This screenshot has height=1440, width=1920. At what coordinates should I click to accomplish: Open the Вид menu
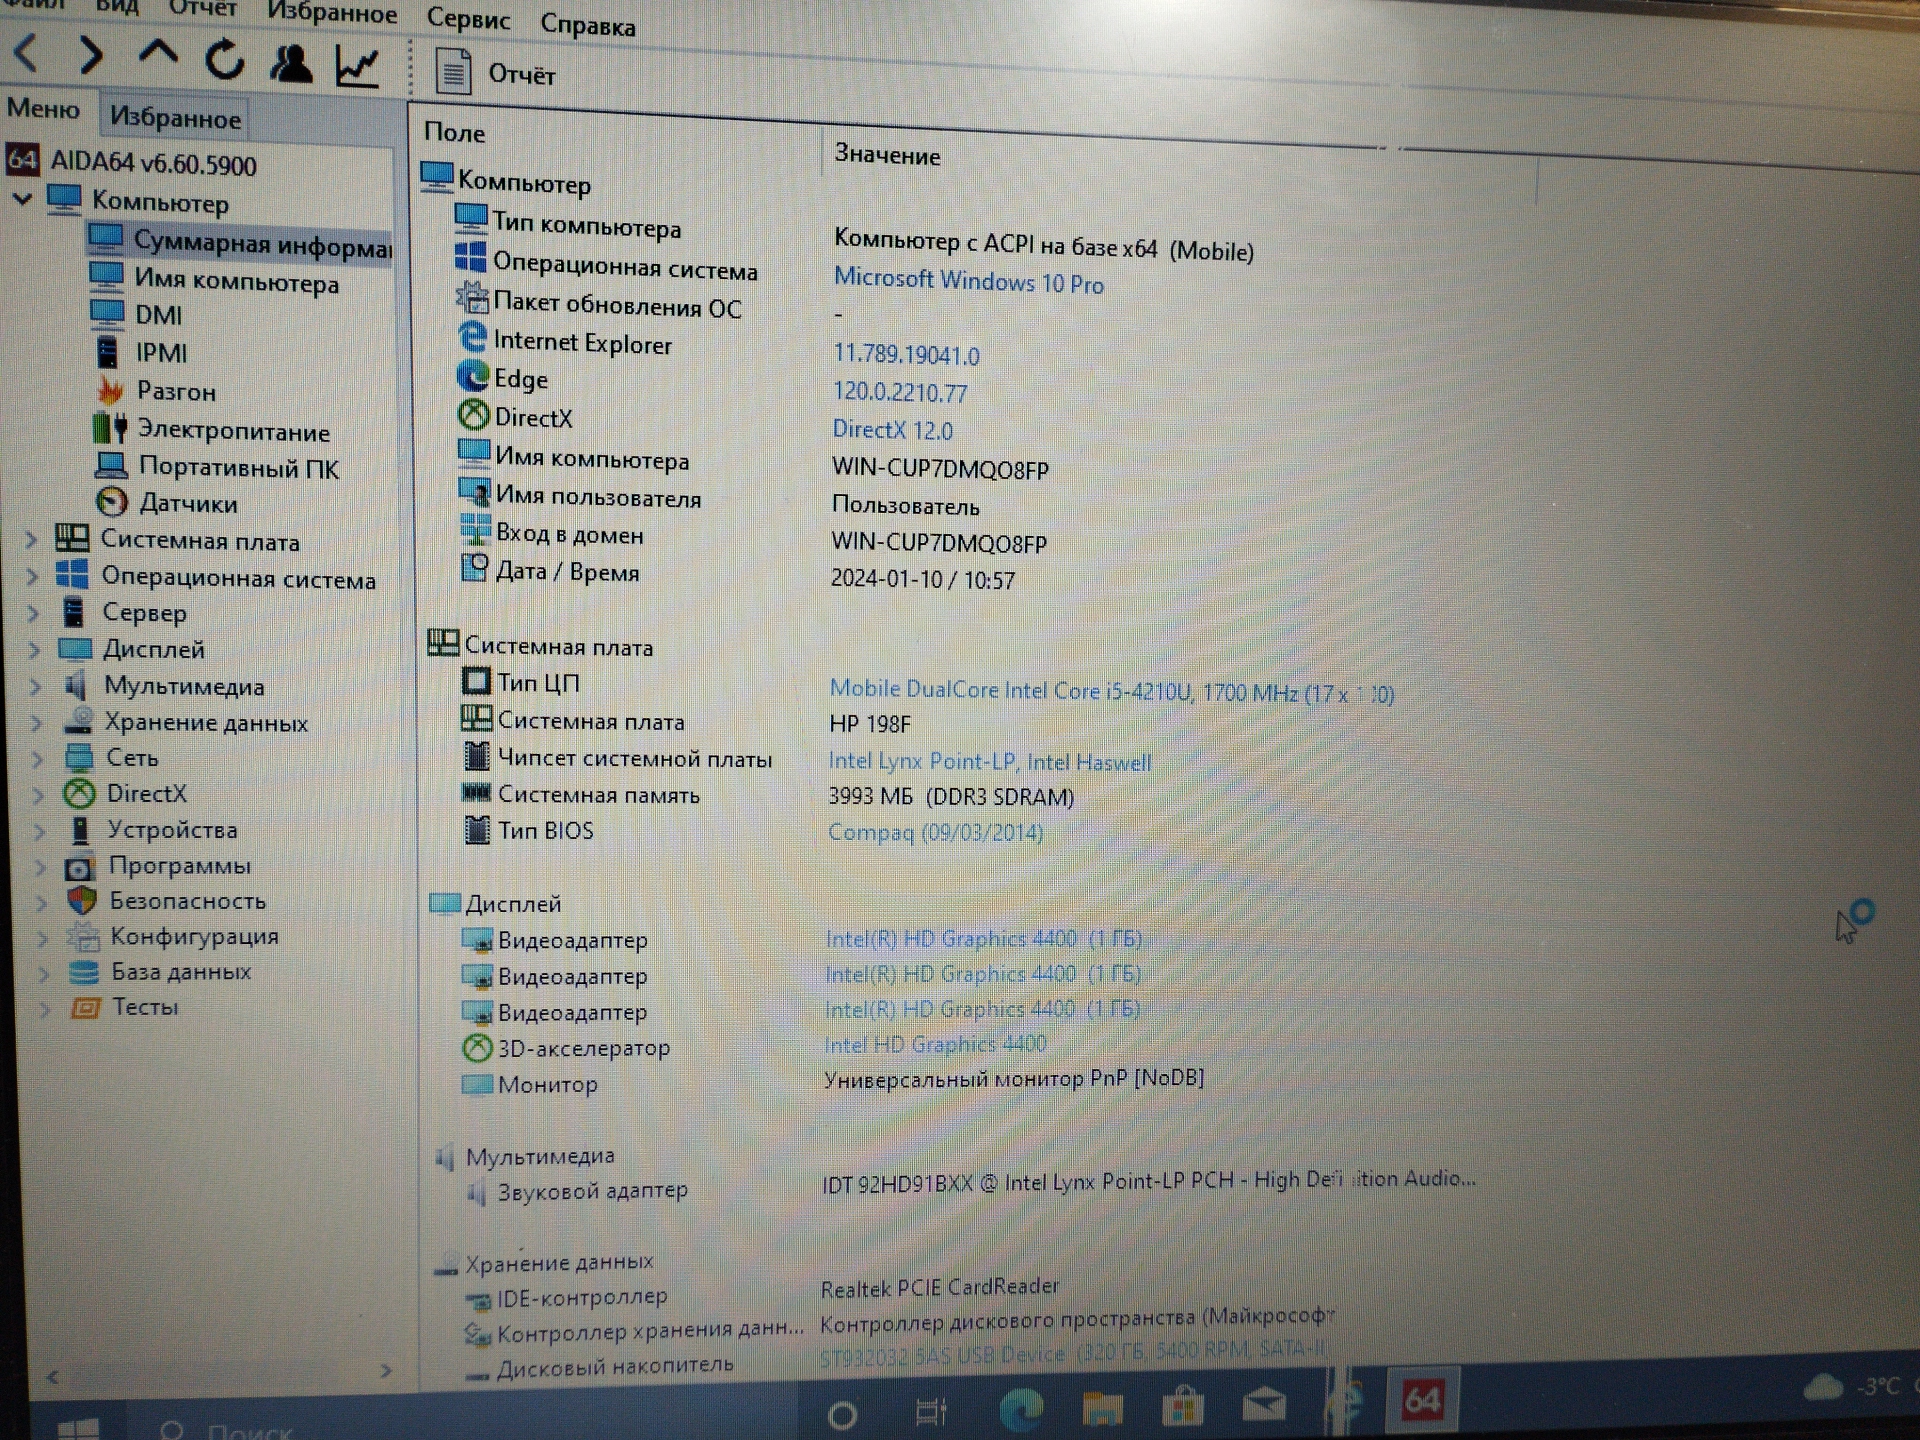click(x=117, y=6)
